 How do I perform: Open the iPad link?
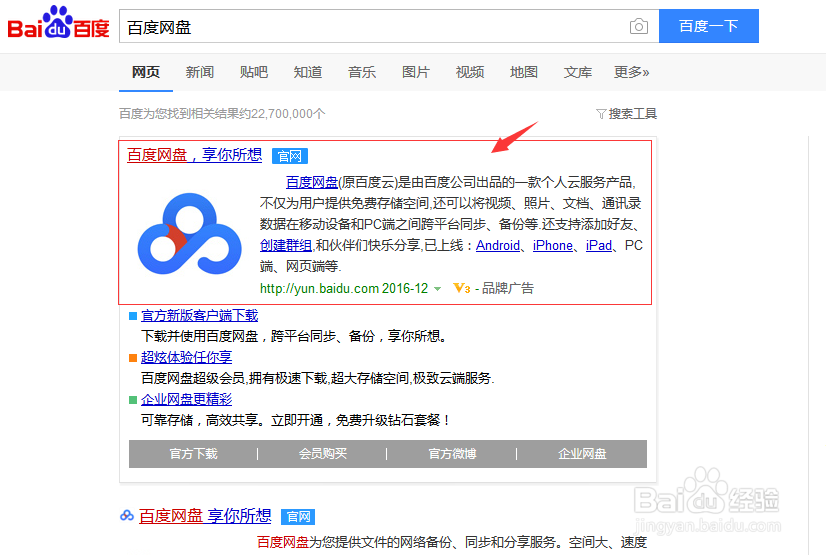tap(599, 245)
